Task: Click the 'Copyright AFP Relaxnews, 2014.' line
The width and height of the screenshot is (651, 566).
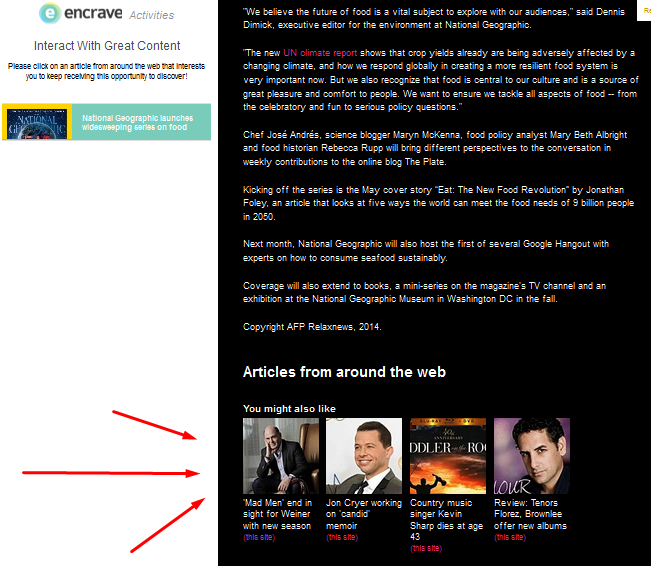Action: 312,327
